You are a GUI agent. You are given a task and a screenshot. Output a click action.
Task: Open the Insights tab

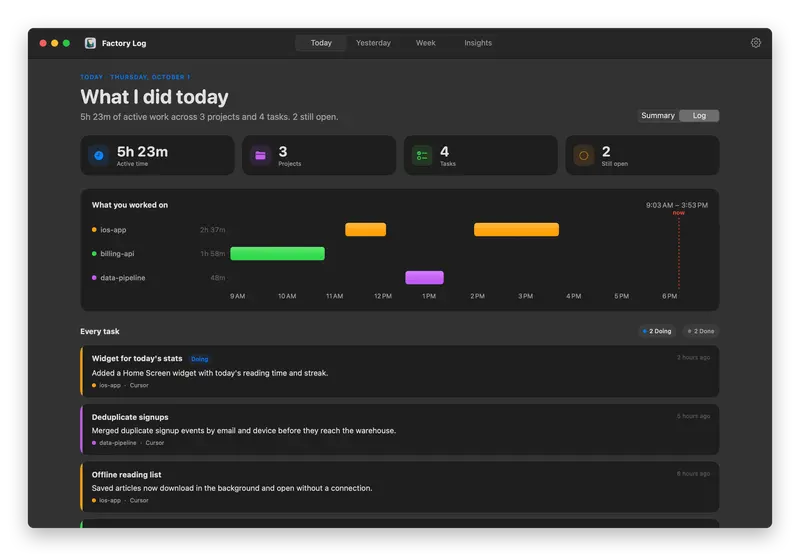click(x=478, y=43)
